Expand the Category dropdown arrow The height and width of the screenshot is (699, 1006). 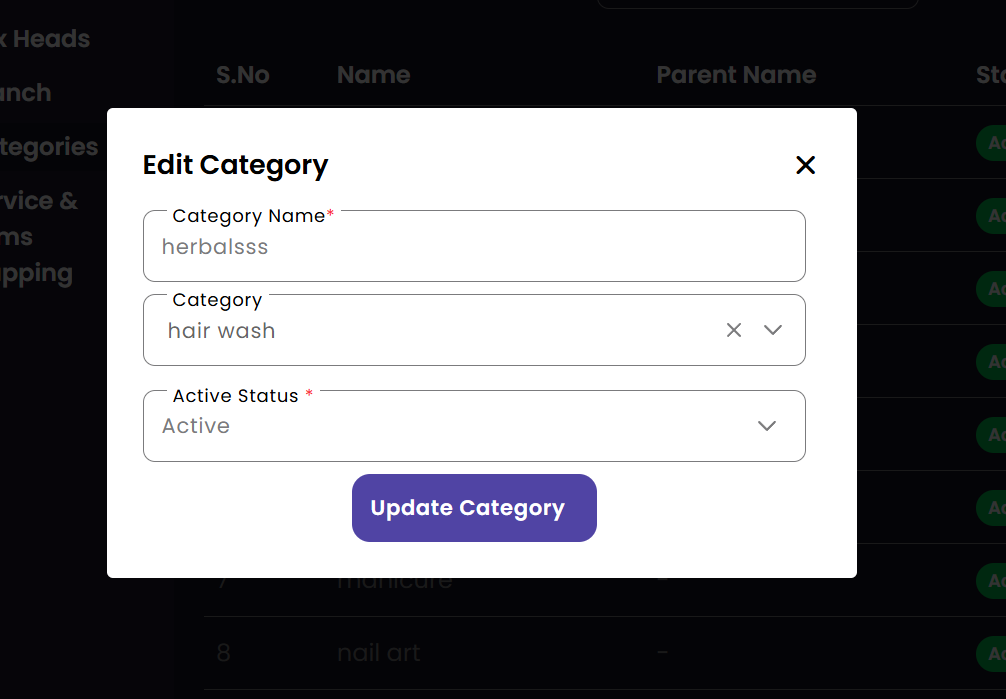click(x=773, y=330)
